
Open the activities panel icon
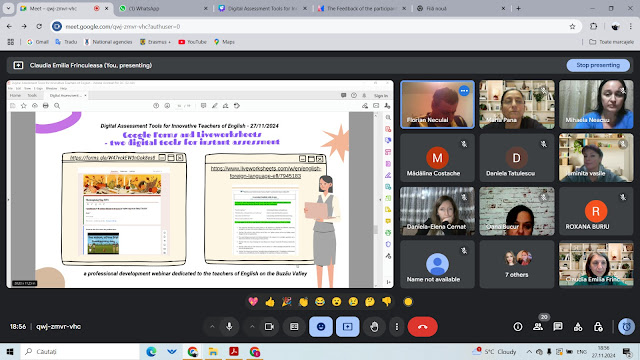tap(578, 327)
